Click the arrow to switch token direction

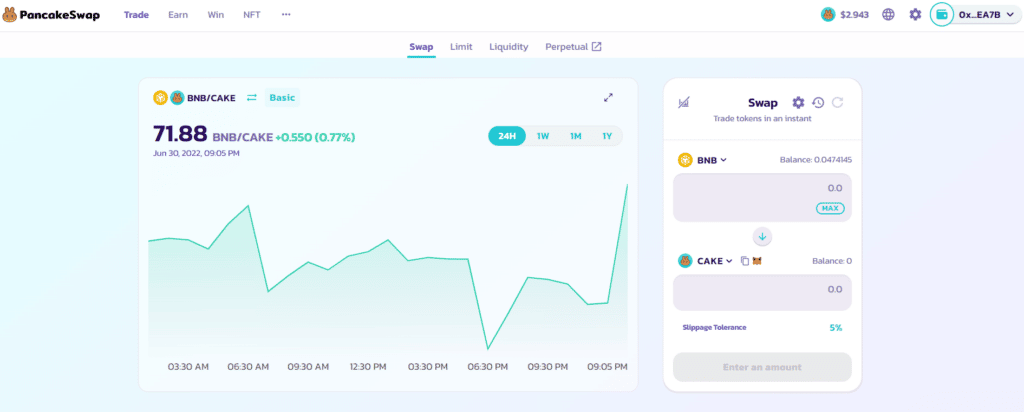pyautogui.click(x=762, y=237)
